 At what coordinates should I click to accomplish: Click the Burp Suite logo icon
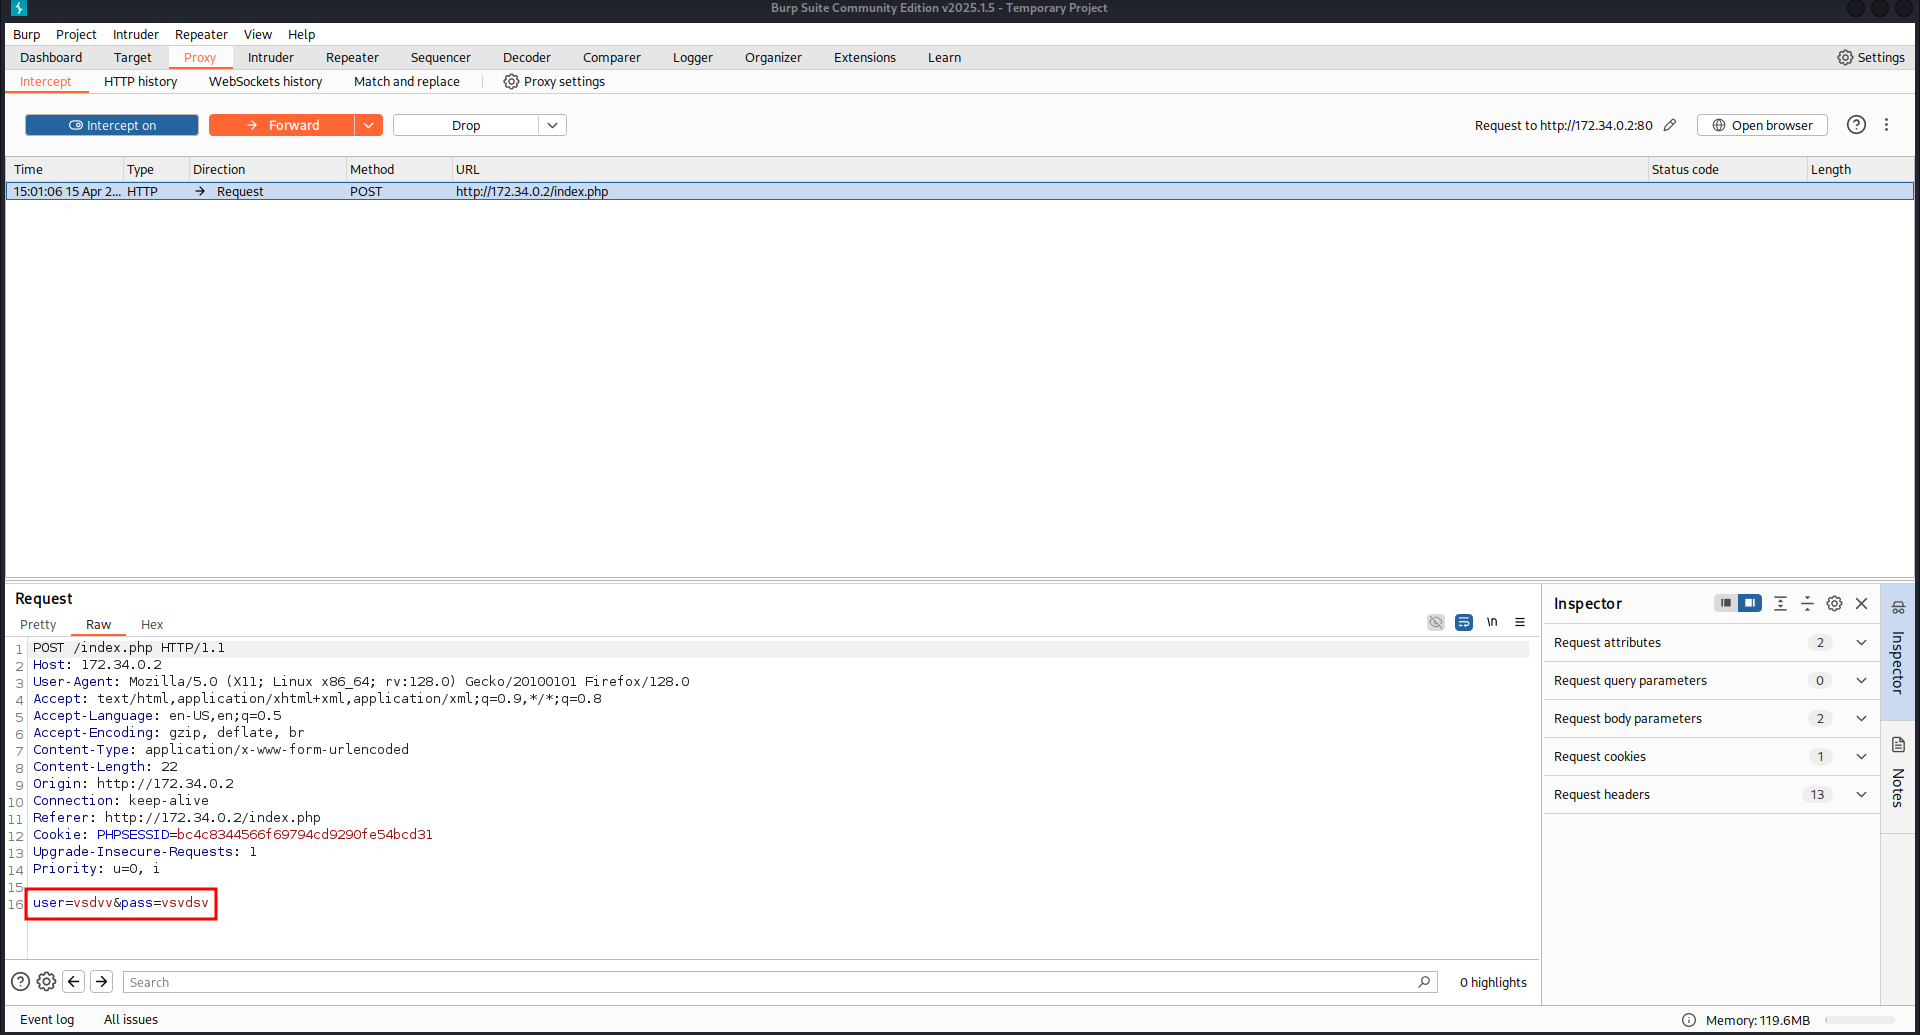18,8
